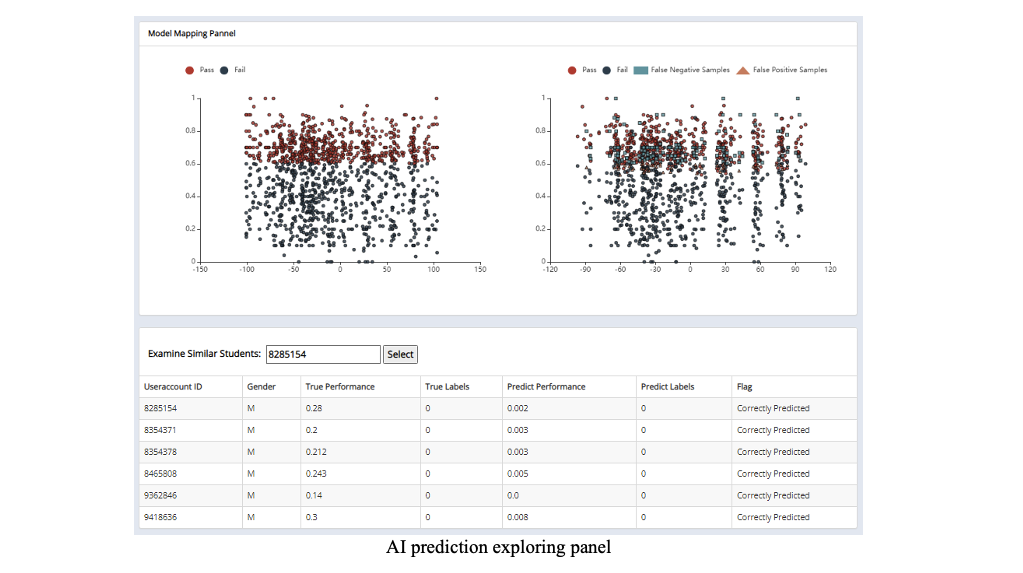Focus the Examine Similar Students input field

click(323, 354)
